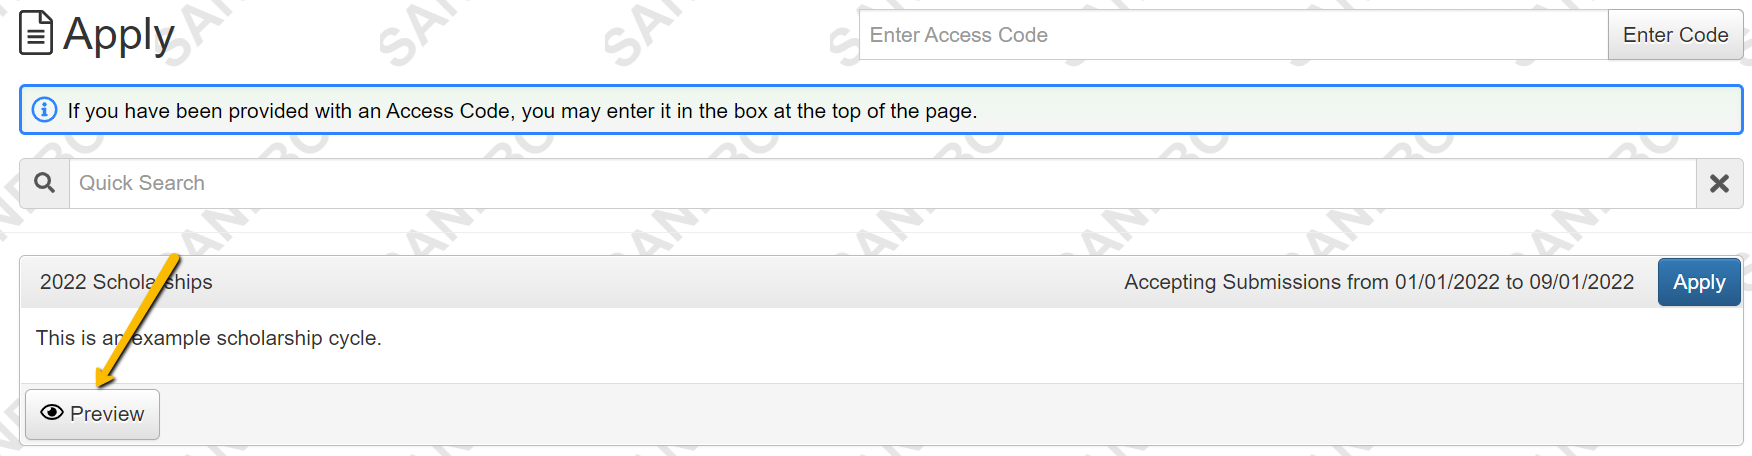
Task: Click the document icon beside Apply heading
Action: point(36,33)
